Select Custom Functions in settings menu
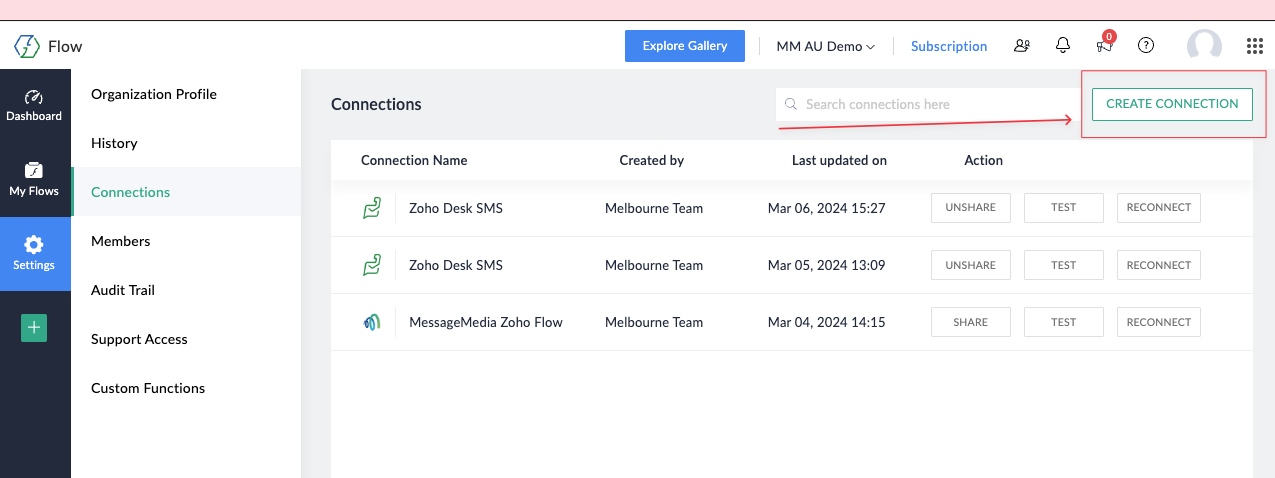Viewport: 1275px width, 478px height. (148, 388)
